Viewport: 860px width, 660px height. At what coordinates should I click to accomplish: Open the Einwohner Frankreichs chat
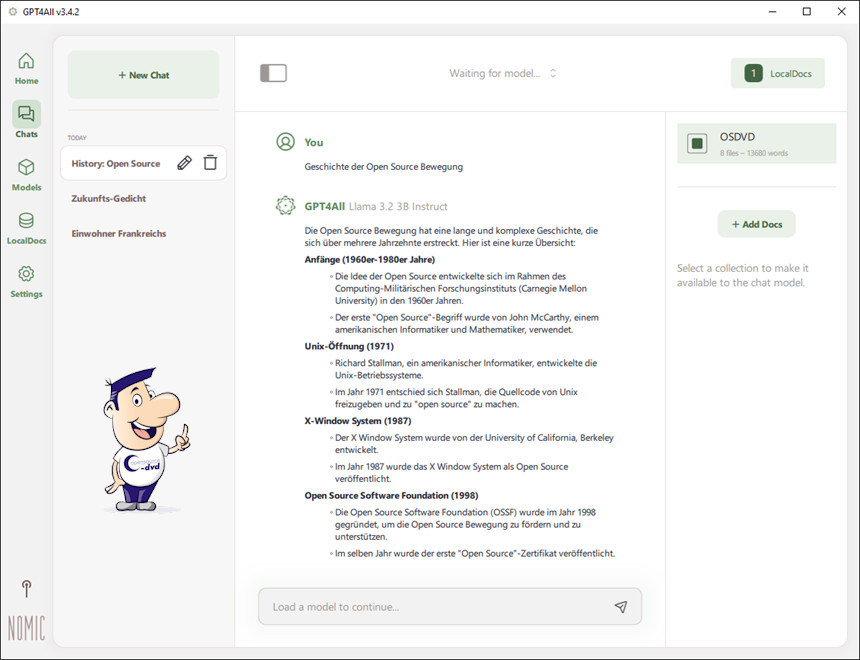119,233
